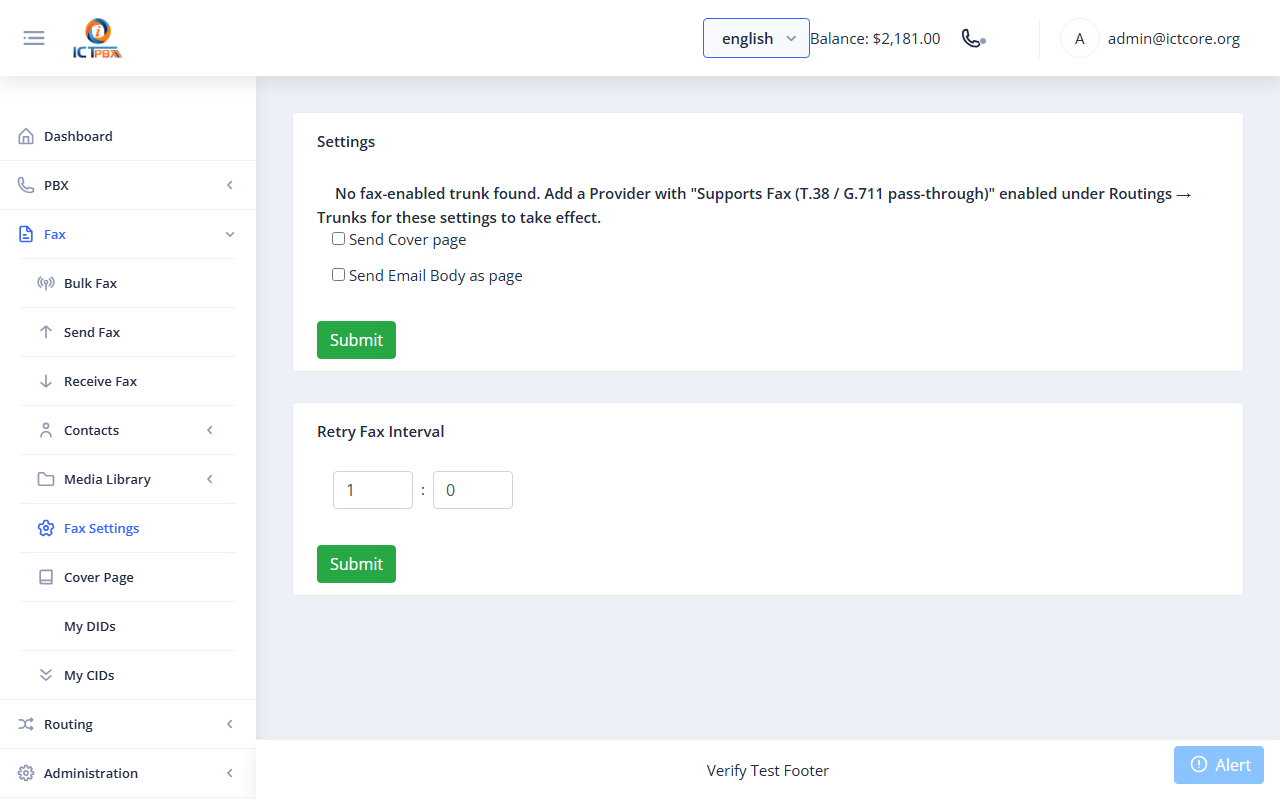Click the Fax document icon
The height and width of the screenshot is (800, 1280).
pos(26,234)
